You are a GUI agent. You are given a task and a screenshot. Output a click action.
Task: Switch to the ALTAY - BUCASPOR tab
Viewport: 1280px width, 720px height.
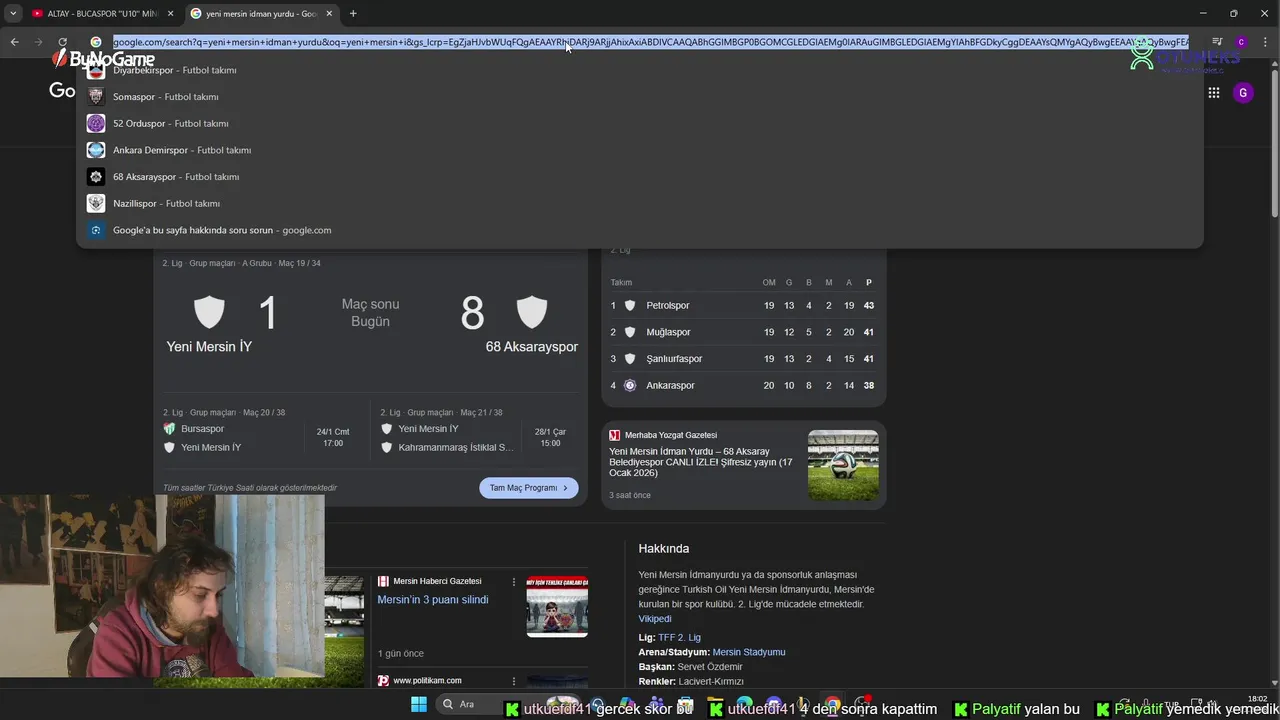point(101,13)
